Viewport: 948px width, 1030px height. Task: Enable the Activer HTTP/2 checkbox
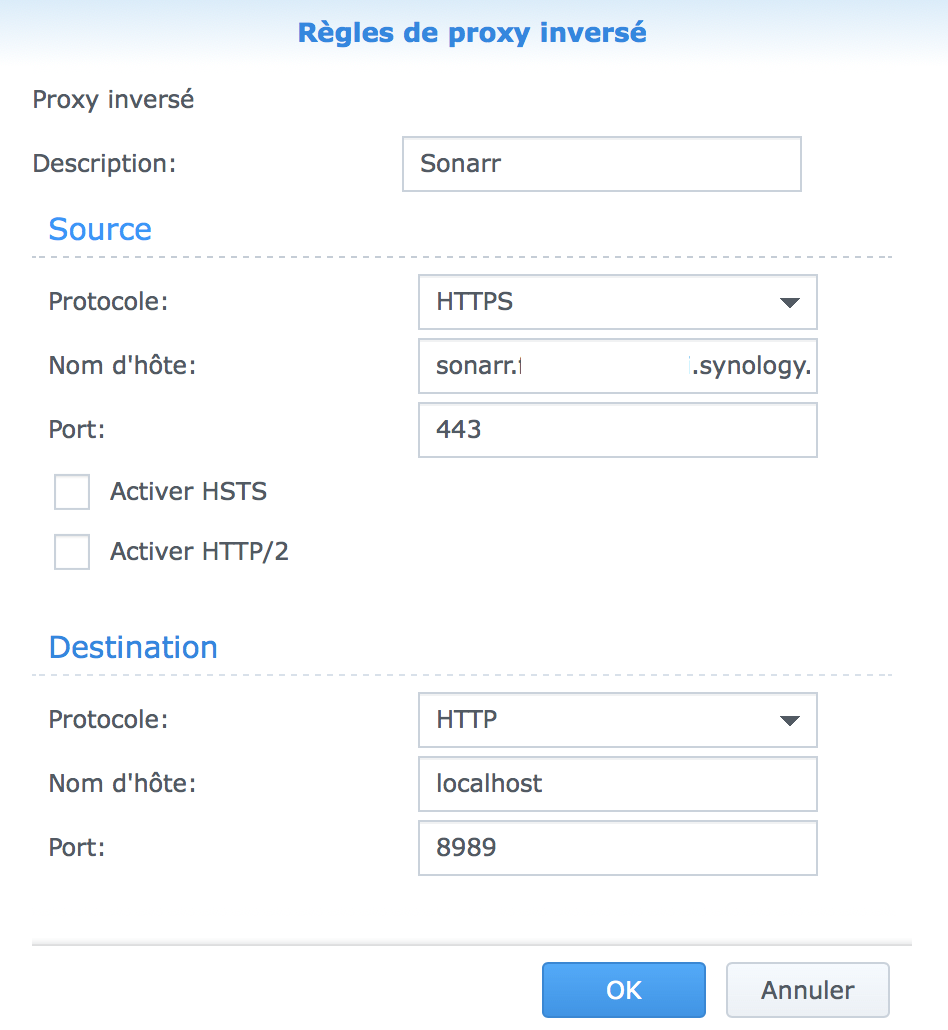point(72,551)
